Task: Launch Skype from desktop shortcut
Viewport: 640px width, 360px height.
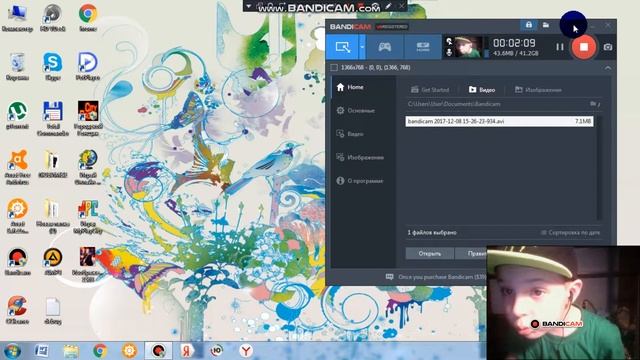Action: point(53,67)
